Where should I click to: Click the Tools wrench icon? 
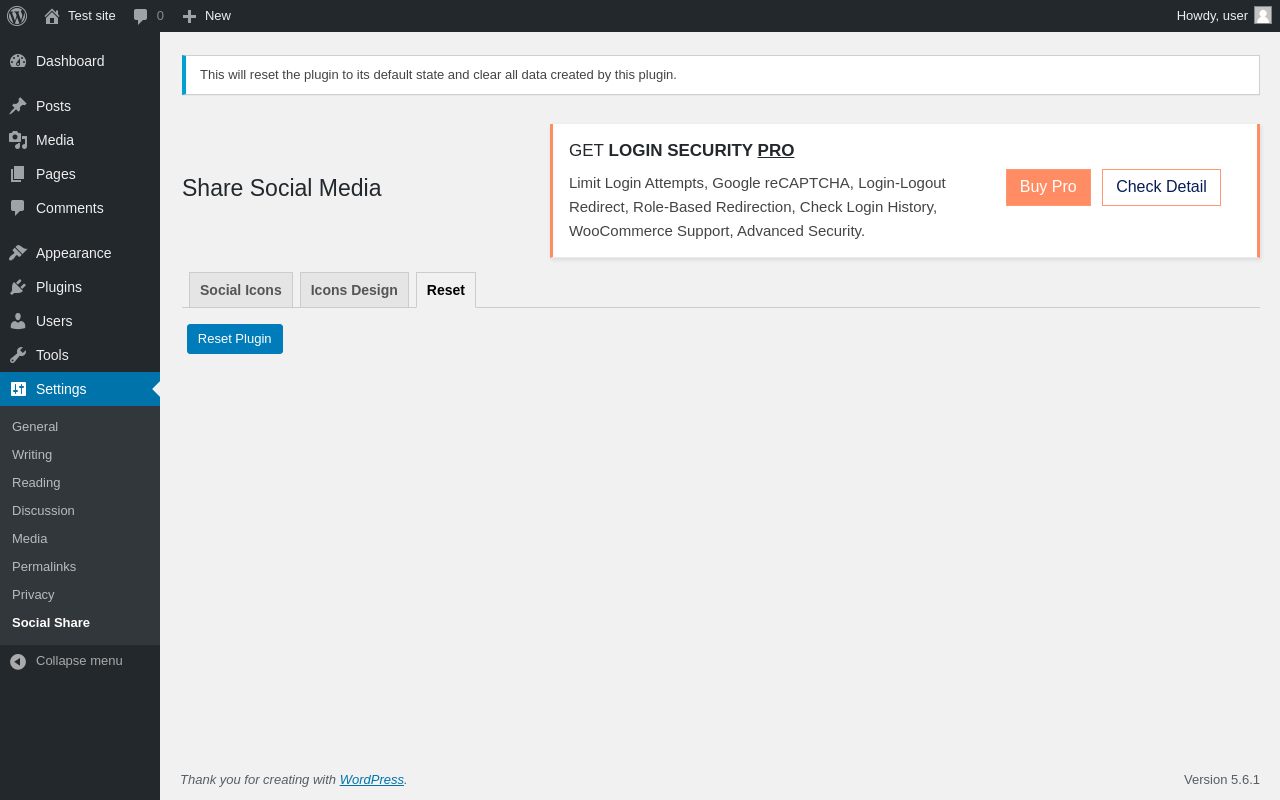[x=18, y=355]
